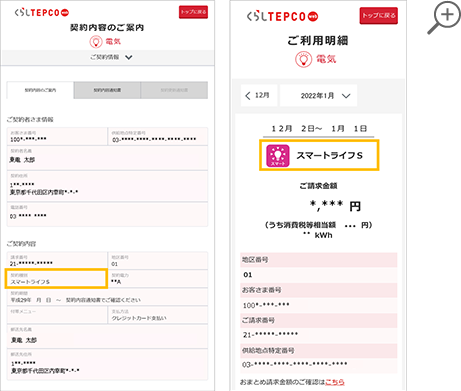Click the zoom-in magnifier icon
Viewport: 461px width, 391px height.
tap(444, 17)
